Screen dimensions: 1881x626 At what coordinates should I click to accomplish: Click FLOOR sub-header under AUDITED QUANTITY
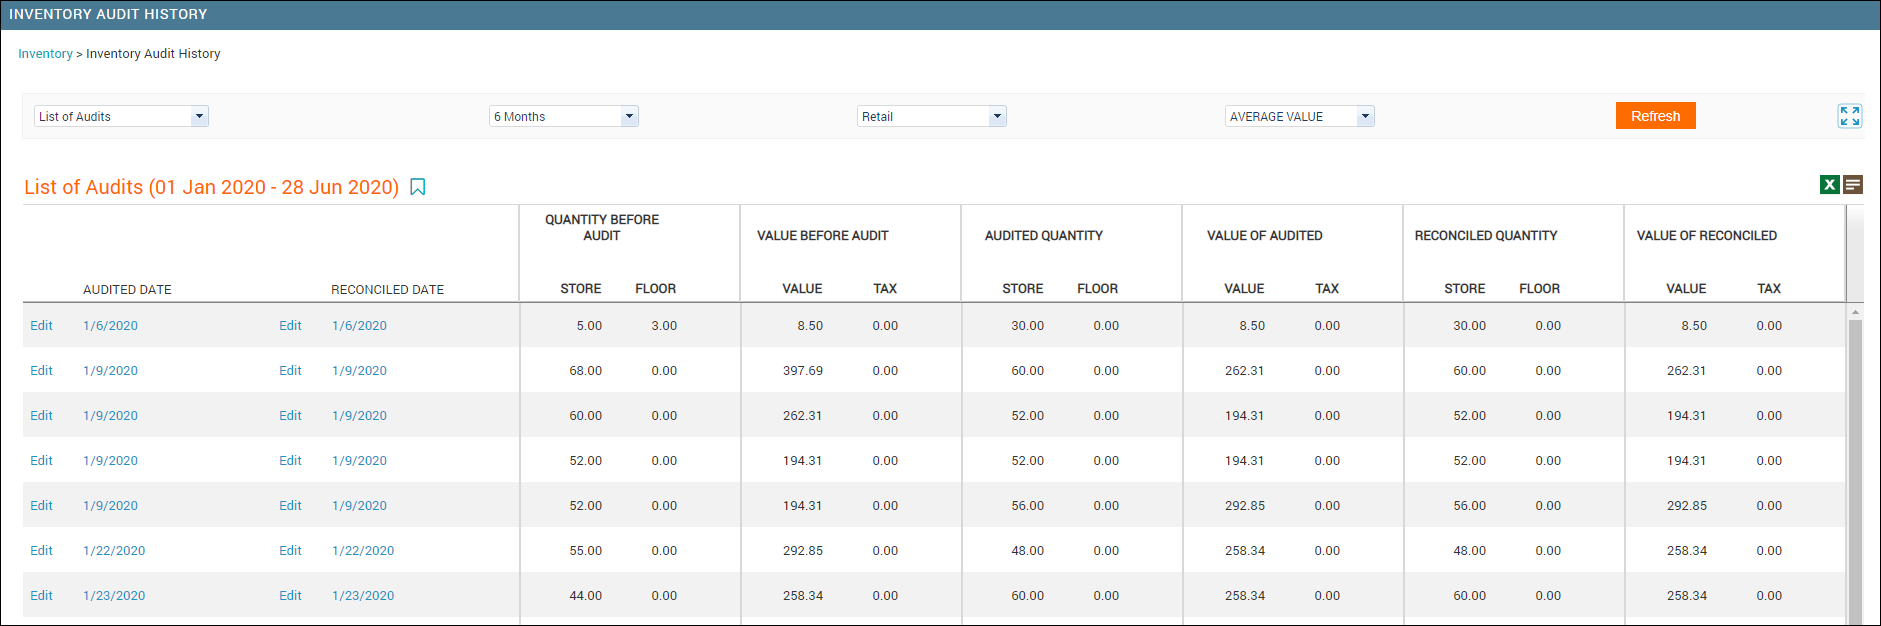[1097, 288]
